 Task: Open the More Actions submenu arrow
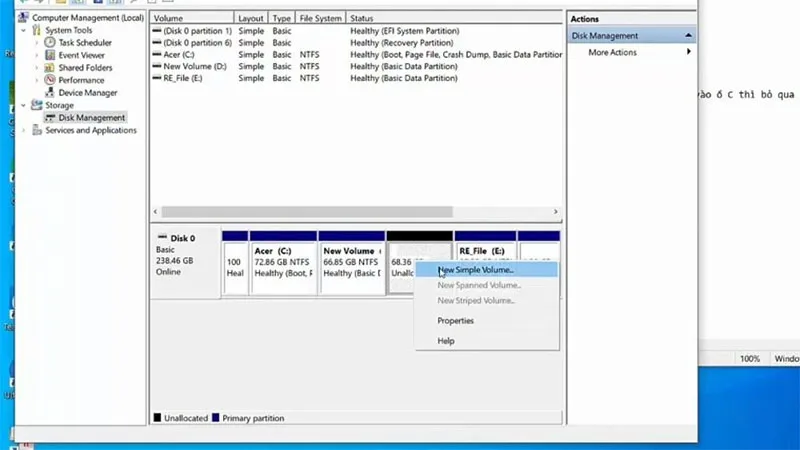pos(689,52)
